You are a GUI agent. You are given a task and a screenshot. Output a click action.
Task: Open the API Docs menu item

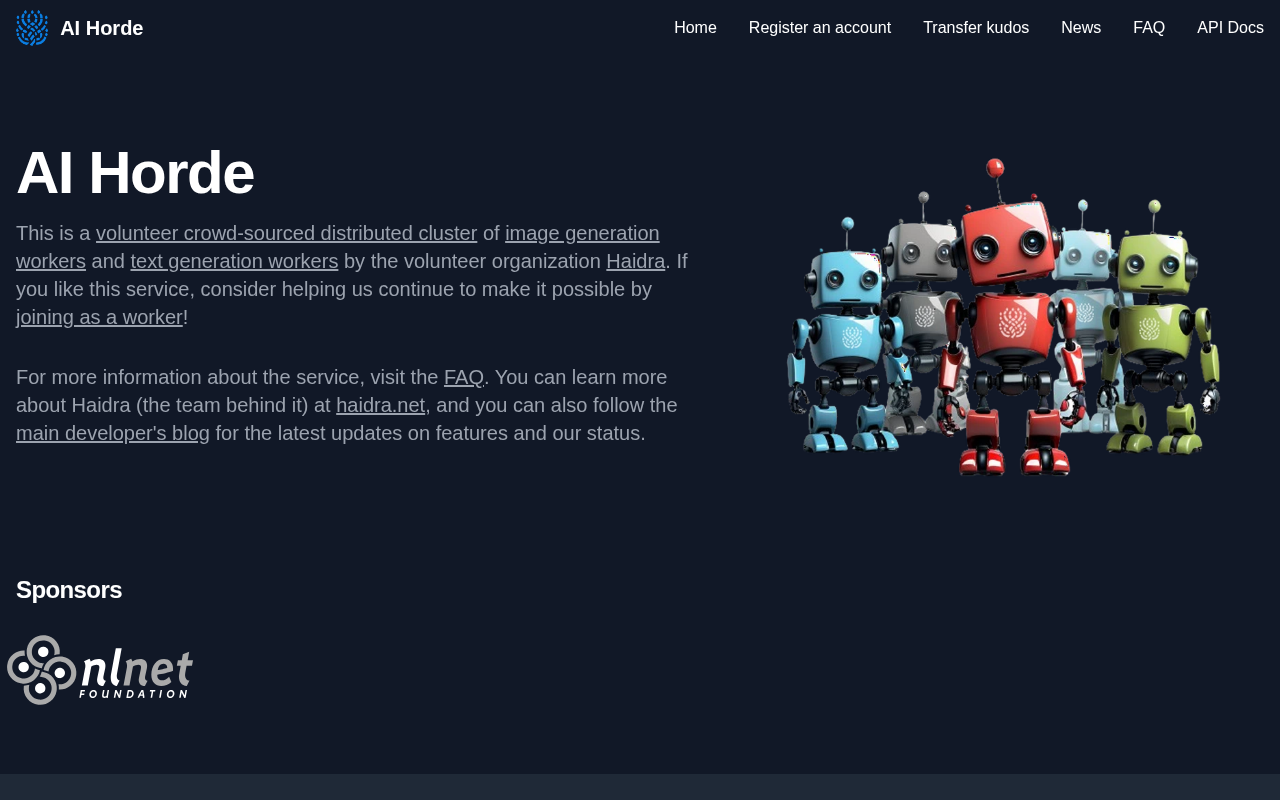[1230, 26]
